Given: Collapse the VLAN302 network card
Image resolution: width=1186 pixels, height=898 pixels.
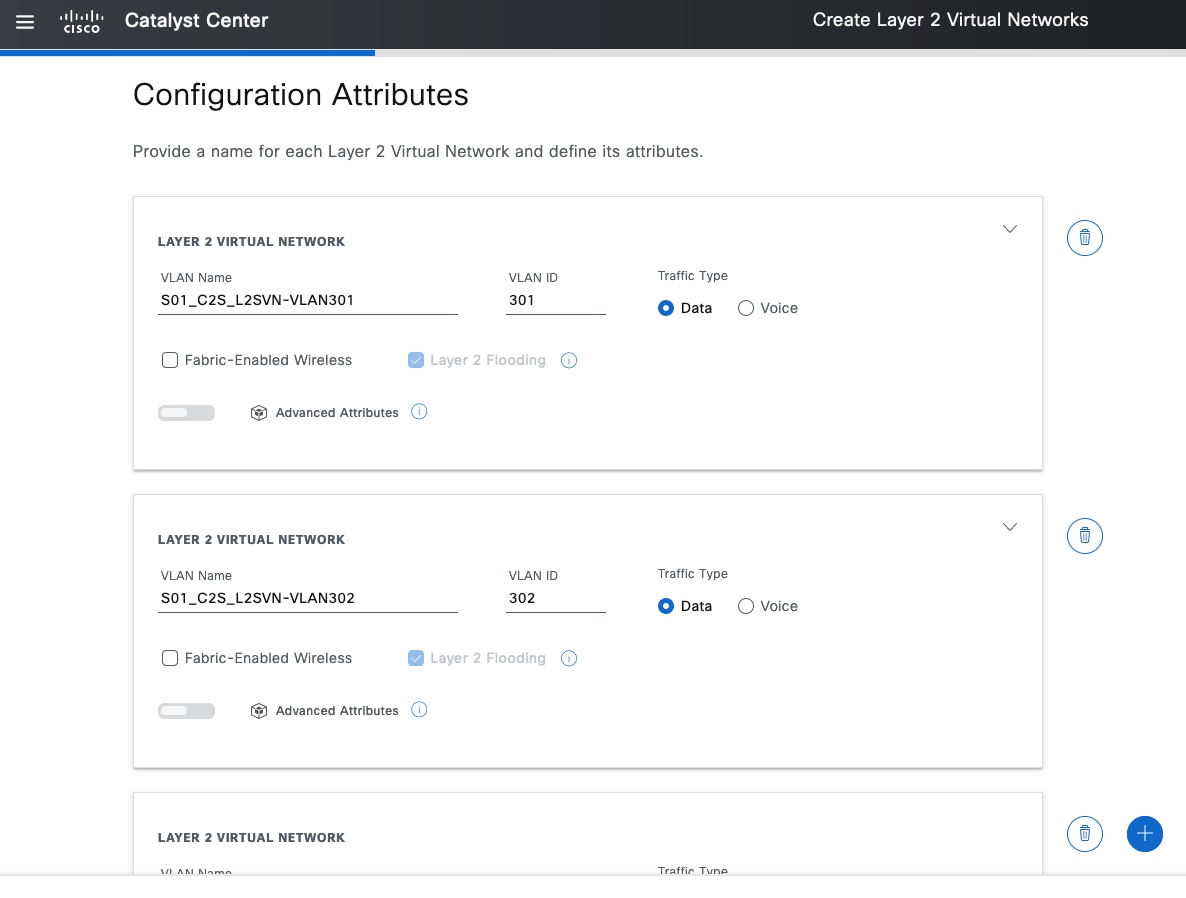Looking at the screenshot, I should coord(1010,527).
